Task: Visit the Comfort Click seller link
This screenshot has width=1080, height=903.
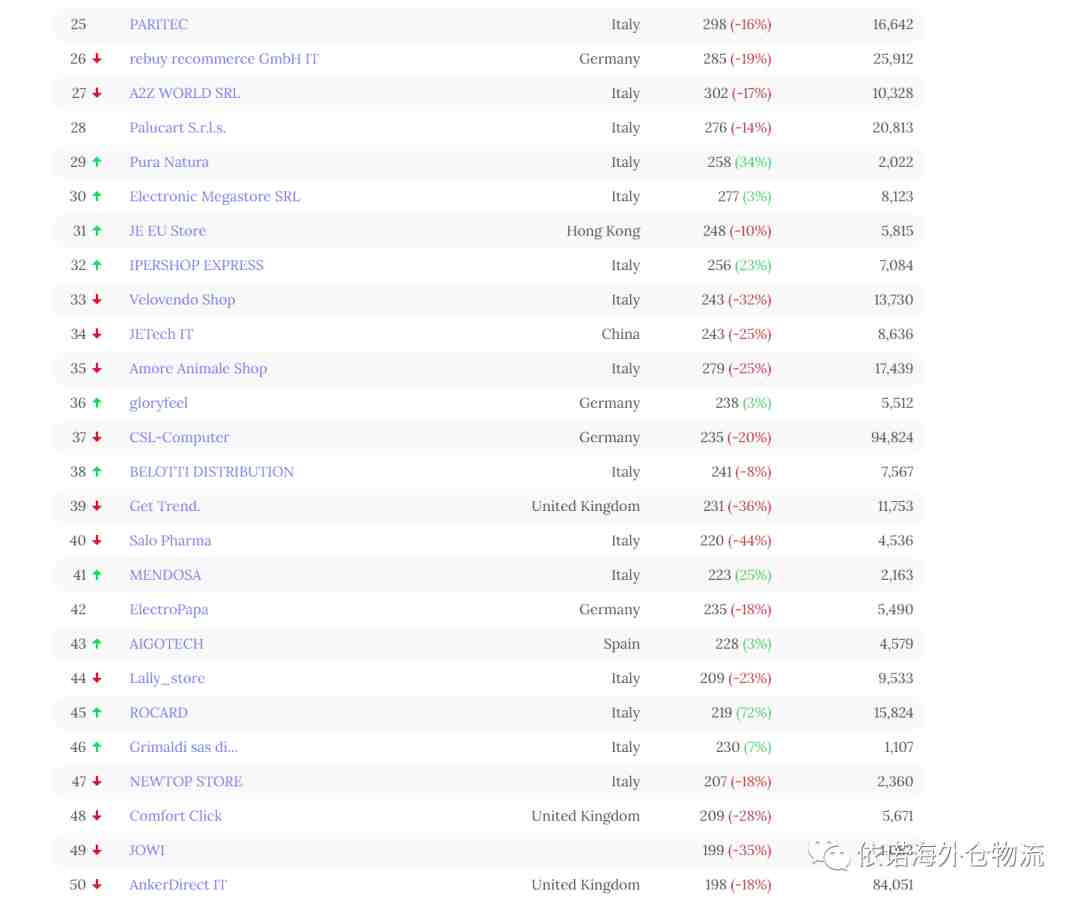Action: pyautogui.click(x=176, y=817)
